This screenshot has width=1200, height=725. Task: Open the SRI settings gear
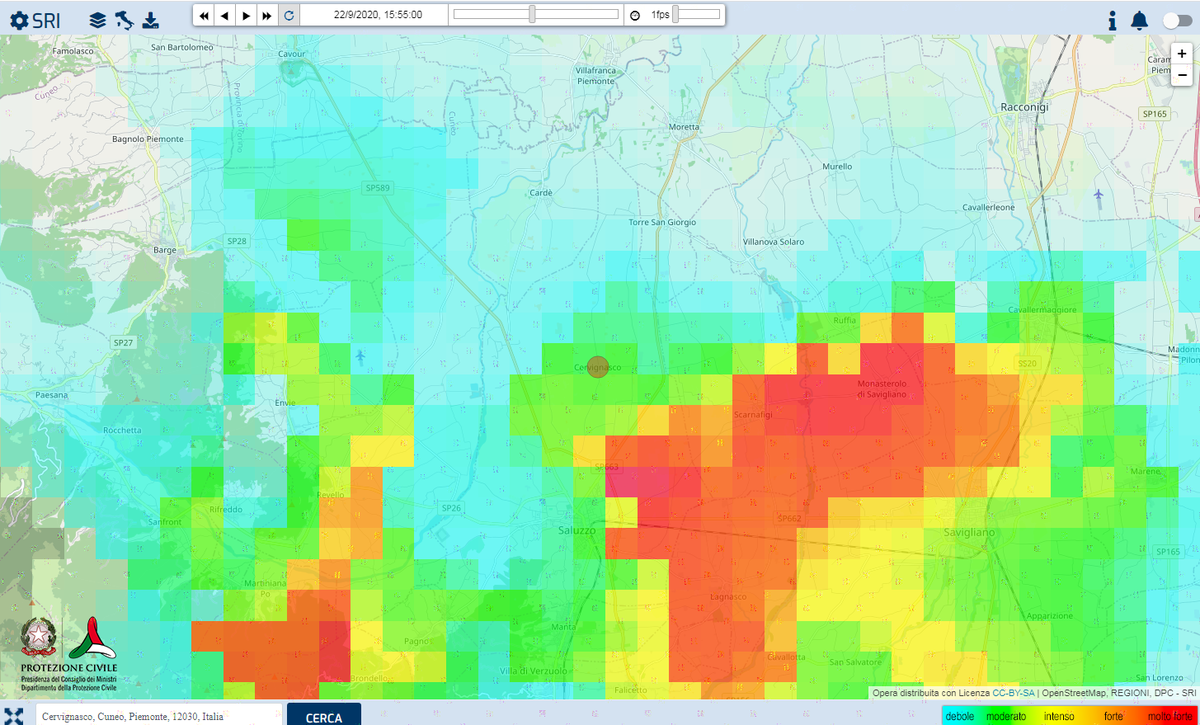pyautogui.click(x=18, y=20)
